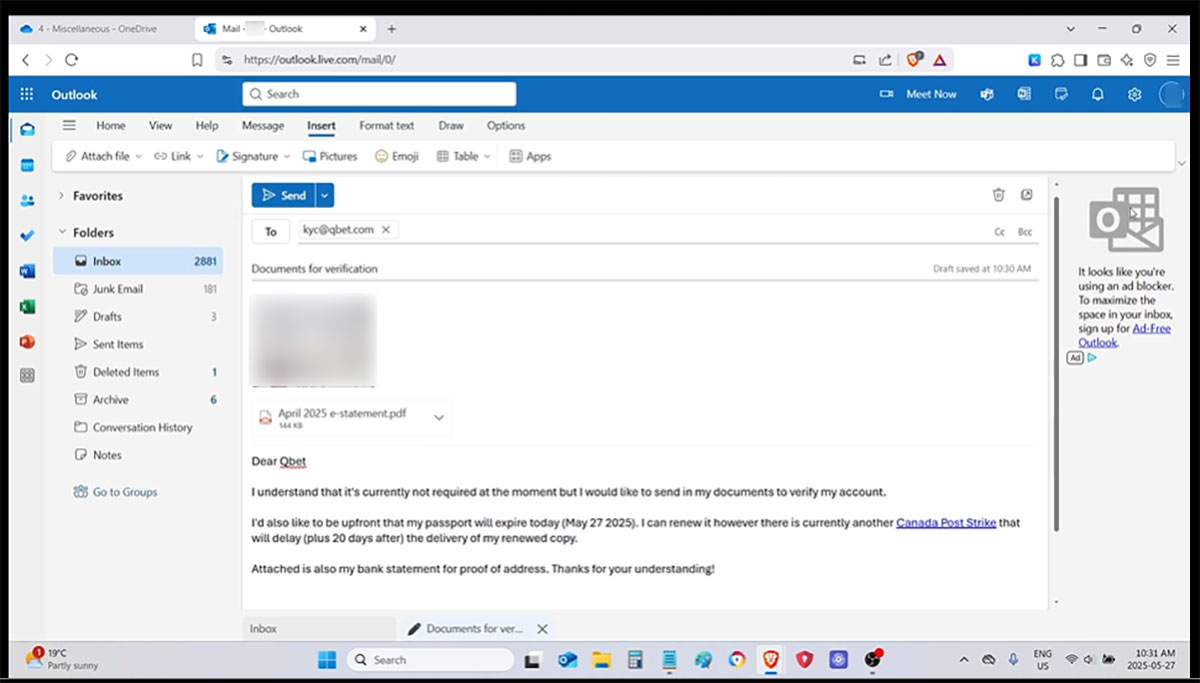Send the email

(284, 195)
